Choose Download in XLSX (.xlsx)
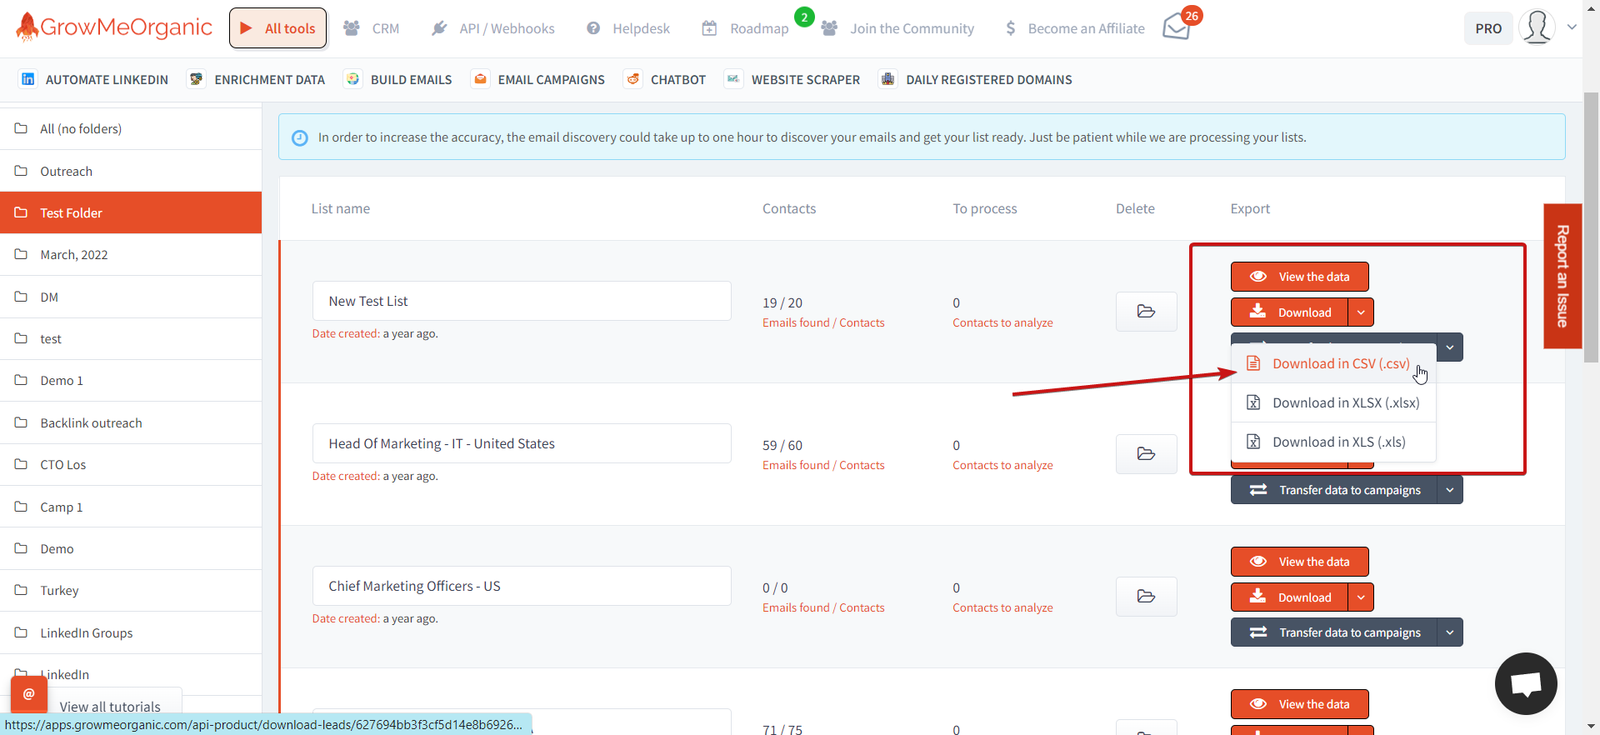 (1334, 403)
